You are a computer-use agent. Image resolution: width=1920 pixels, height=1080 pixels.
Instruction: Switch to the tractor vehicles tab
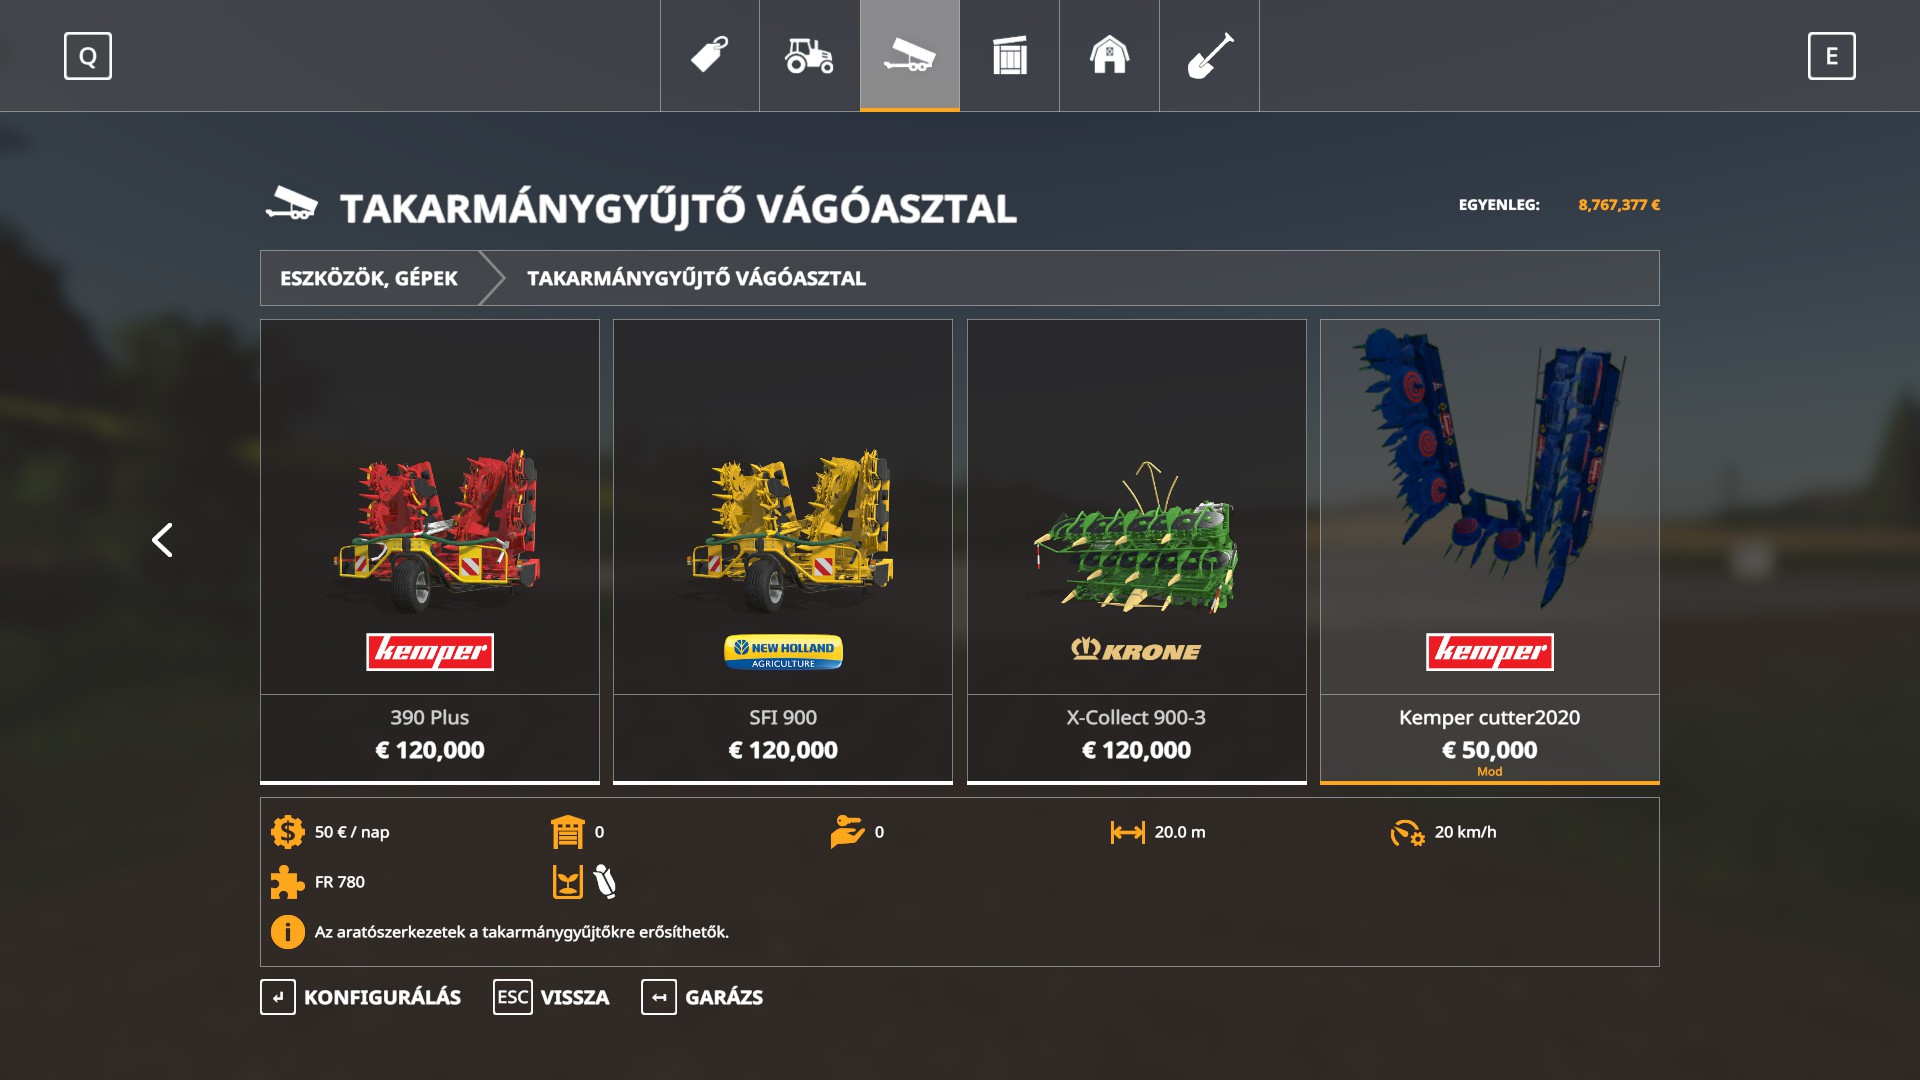tap(810, 55)
